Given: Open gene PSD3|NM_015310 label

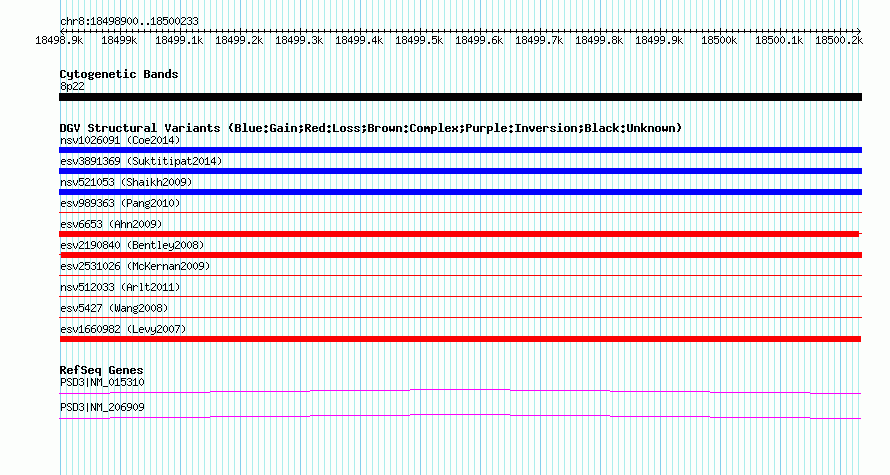Looking at the screenshot, I should [102, 382].
